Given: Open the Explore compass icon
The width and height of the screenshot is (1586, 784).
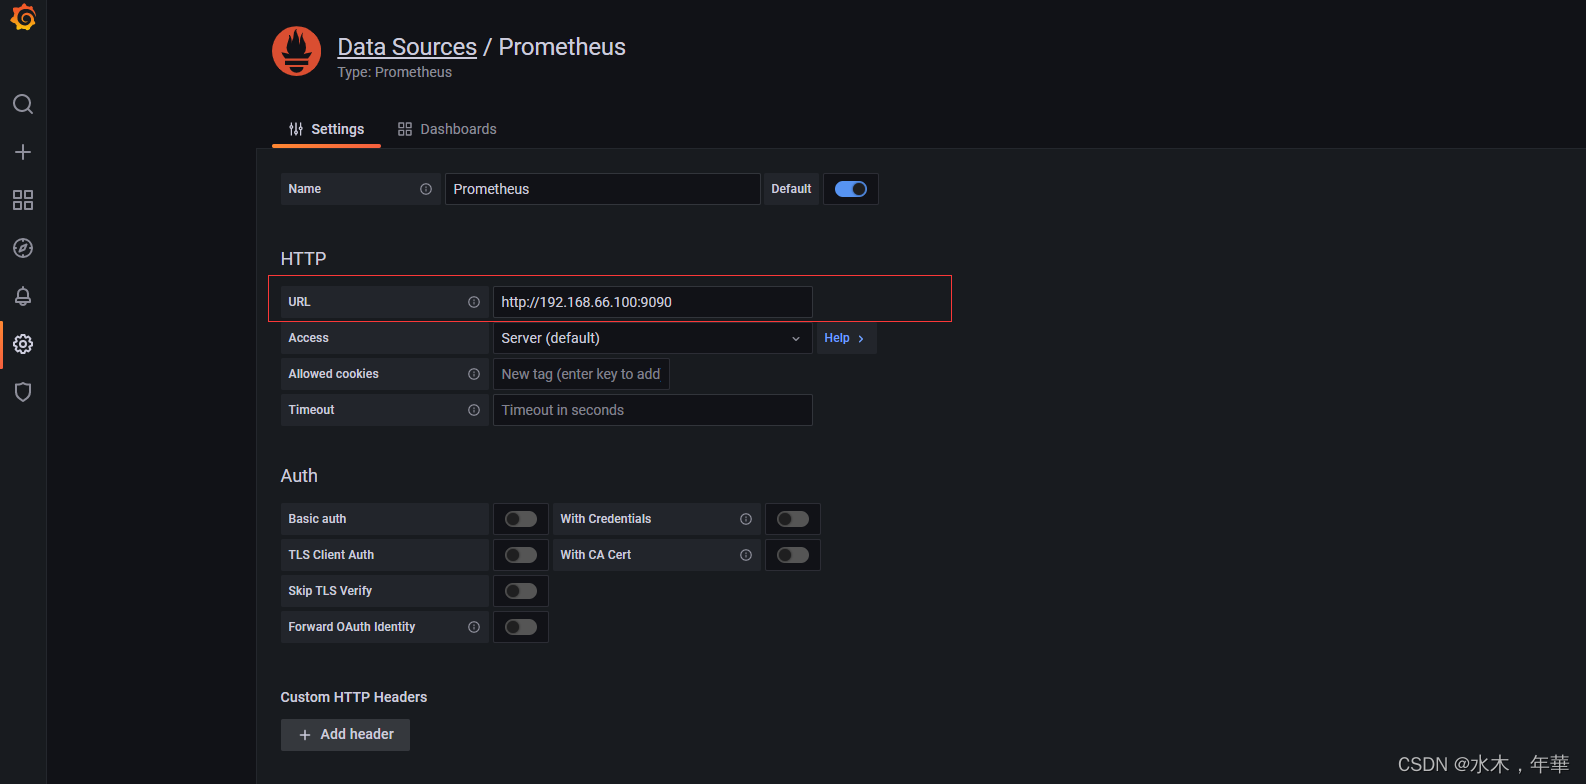Looking at the screenshot, I should tap(23, 248).
